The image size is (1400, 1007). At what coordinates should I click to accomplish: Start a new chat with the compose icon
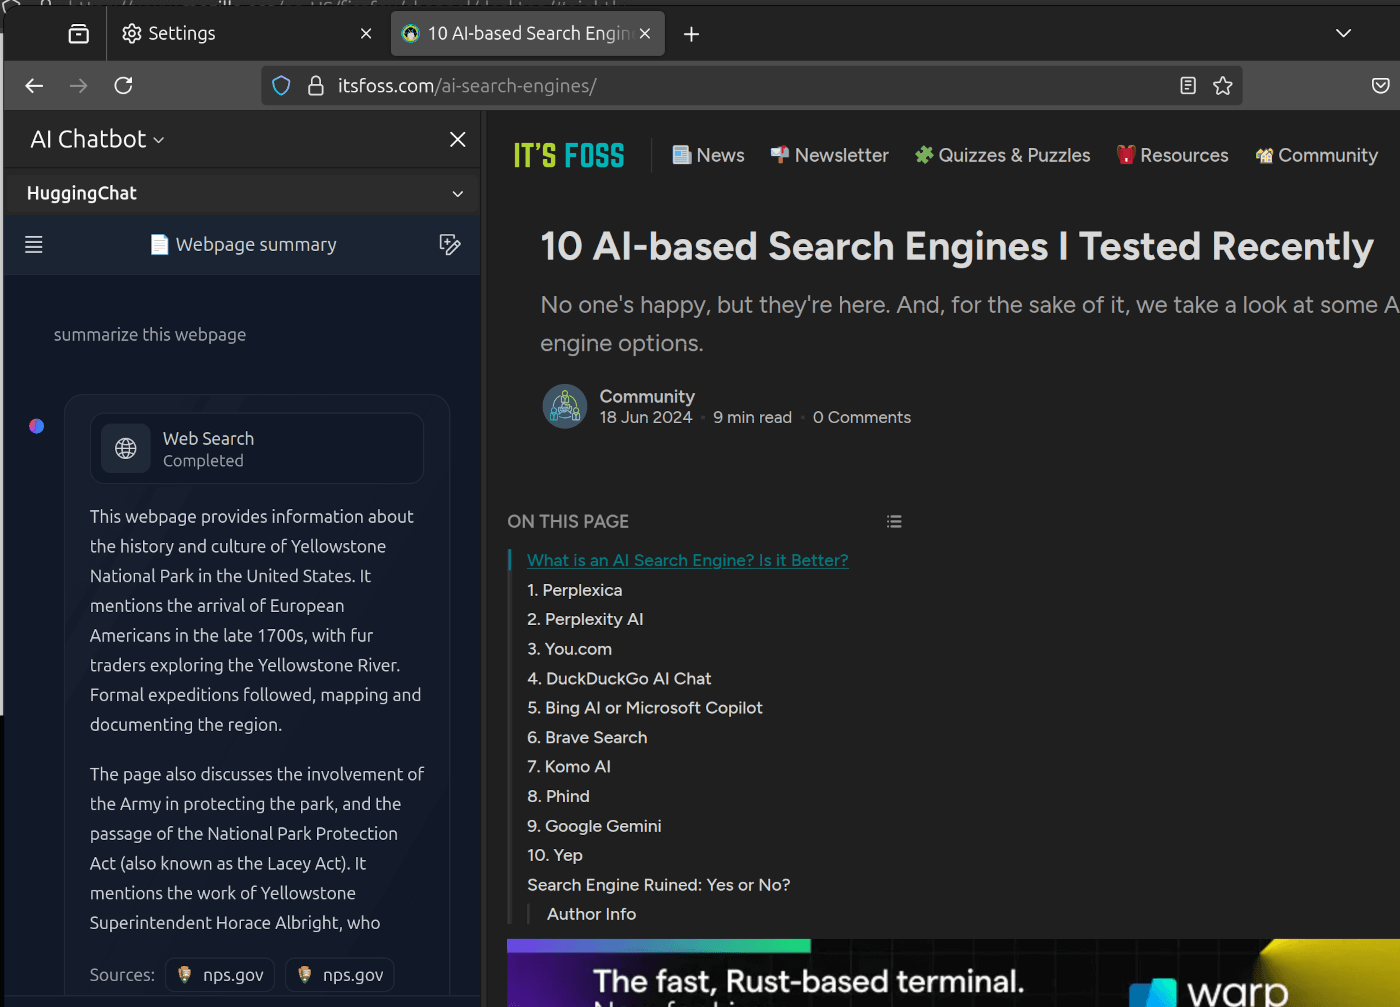(x=451, y=244)
